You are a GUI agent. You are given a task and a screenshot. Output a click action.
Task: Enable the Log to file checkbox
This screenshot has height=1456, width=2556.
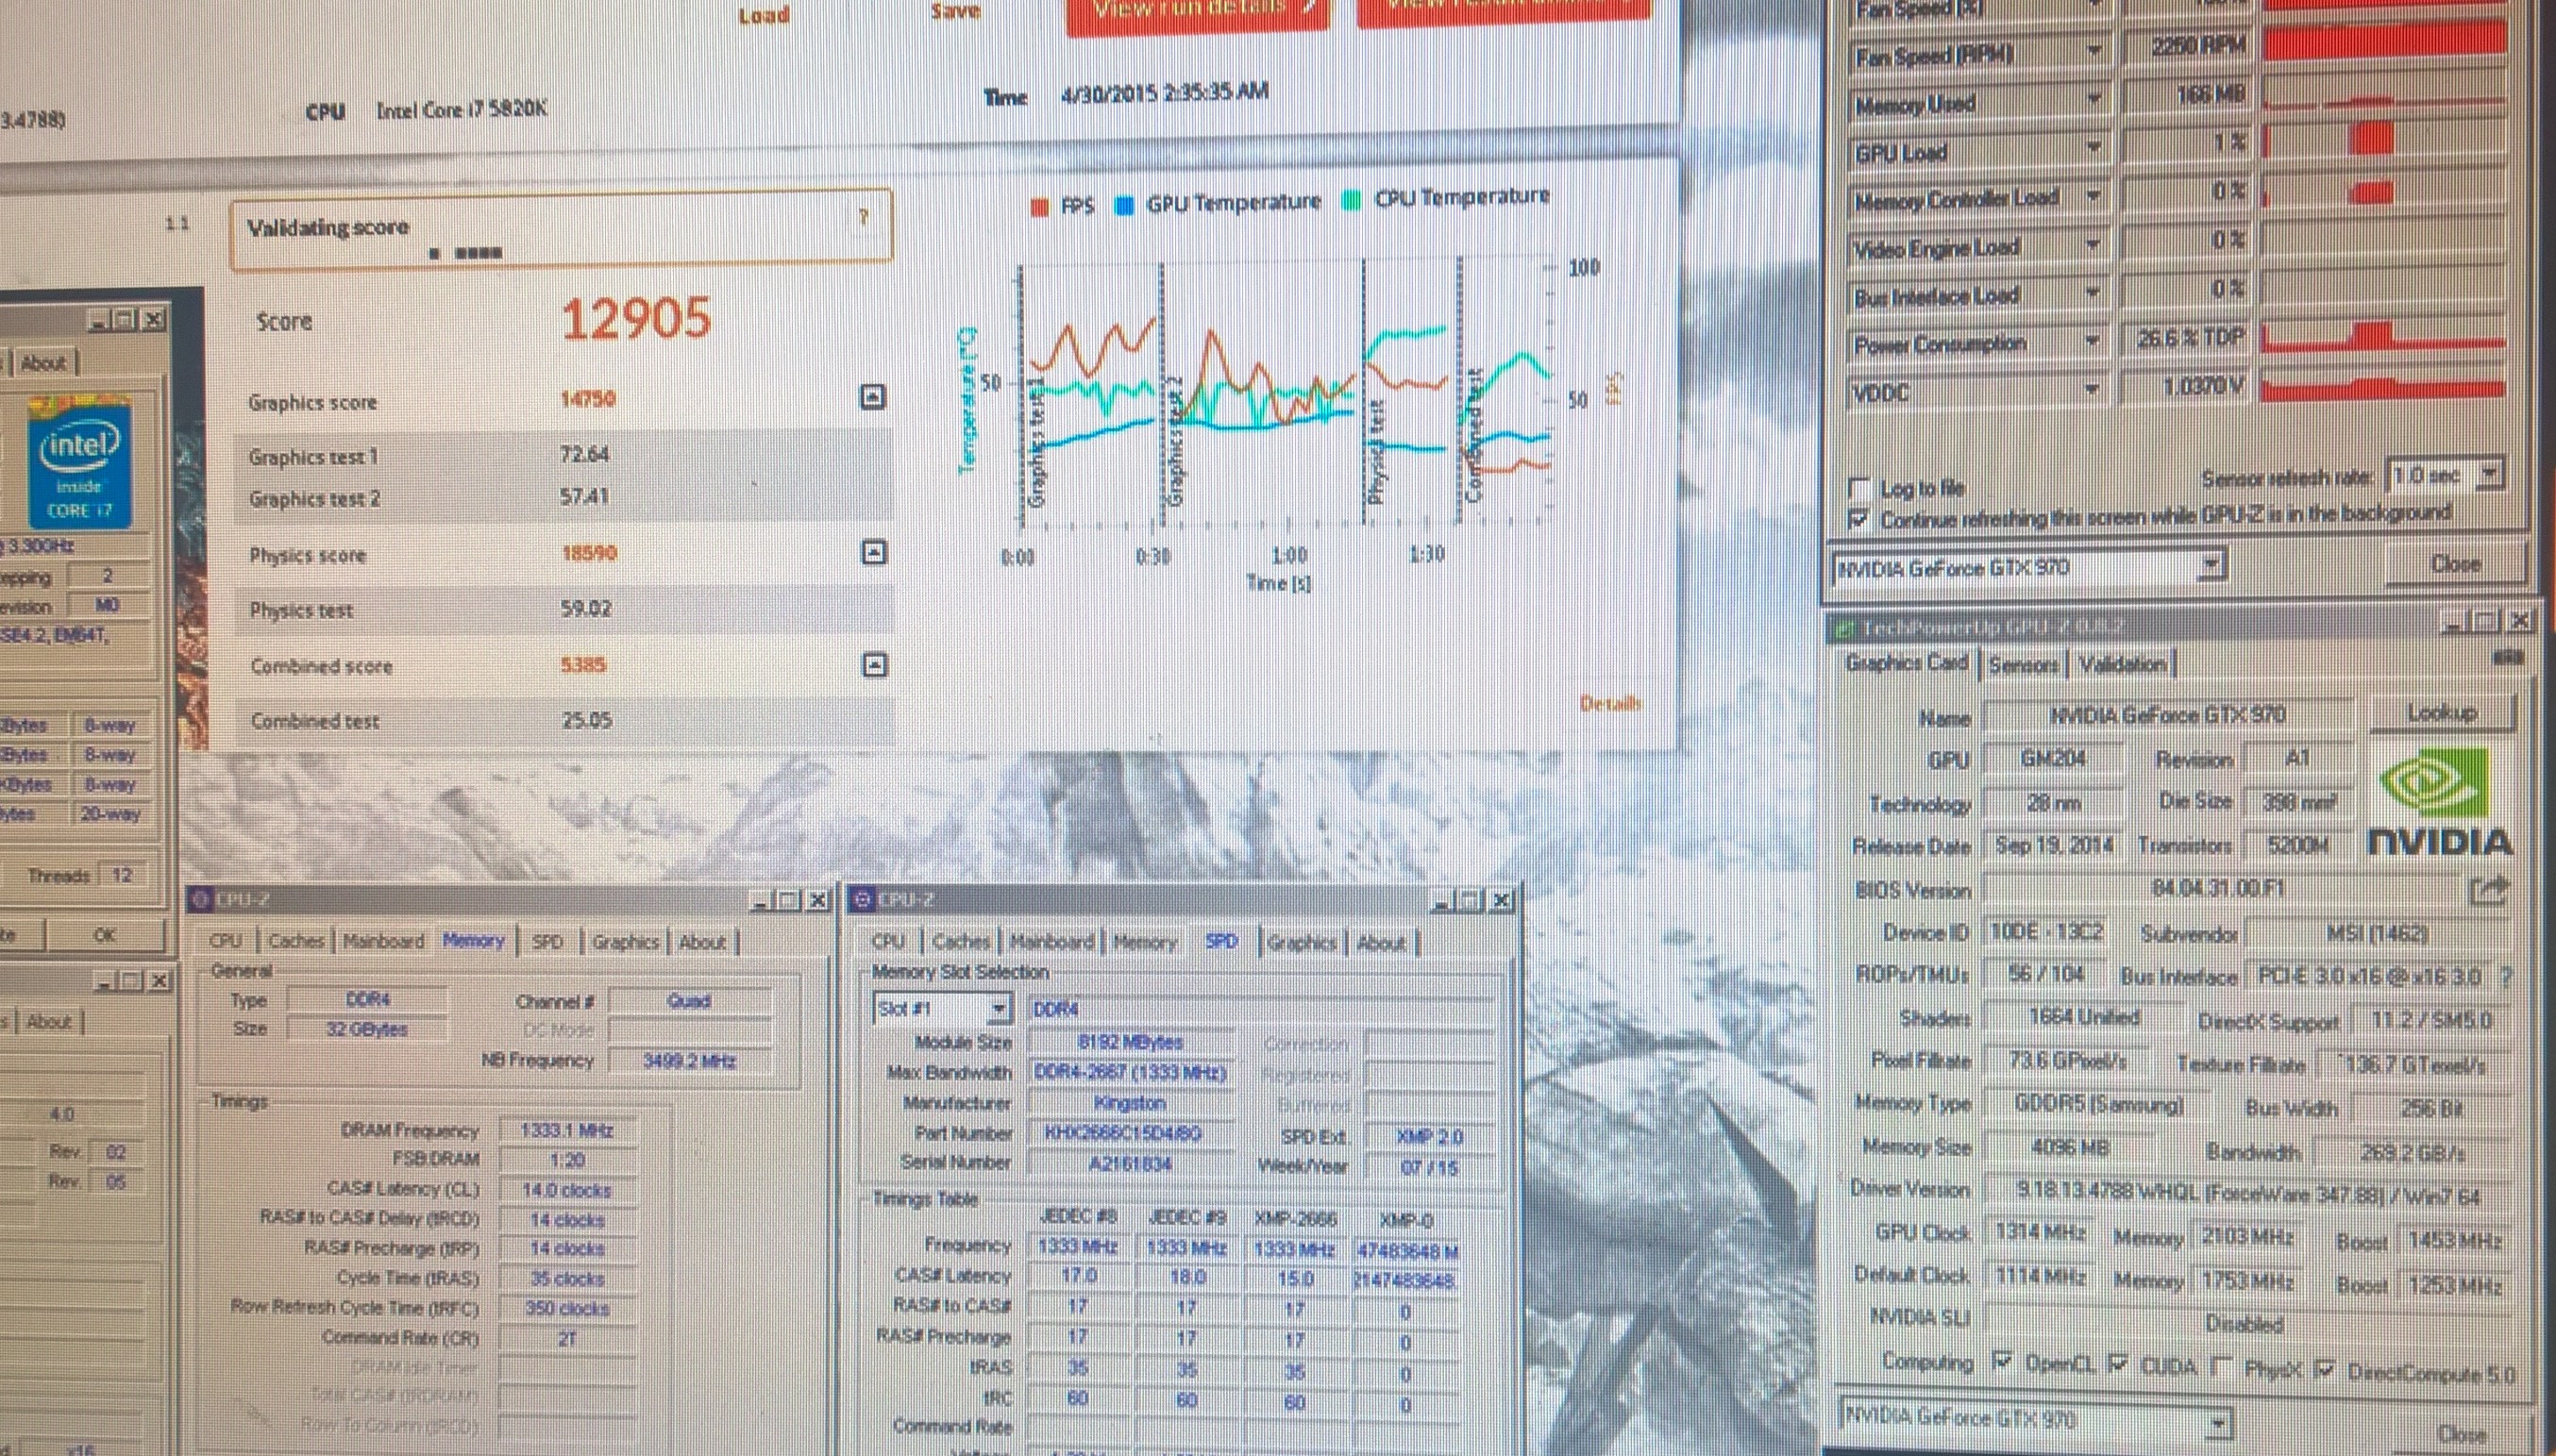(x=1859, y=488)
